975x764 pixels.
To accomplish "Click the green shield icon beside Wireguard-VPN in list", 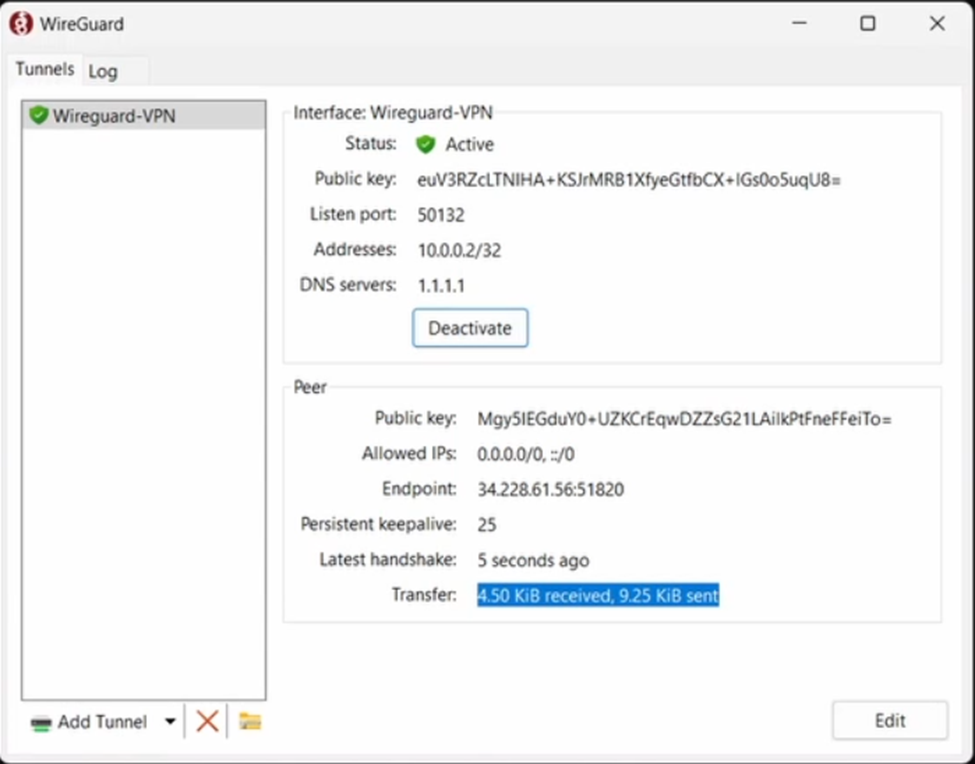I will [39, 115].
